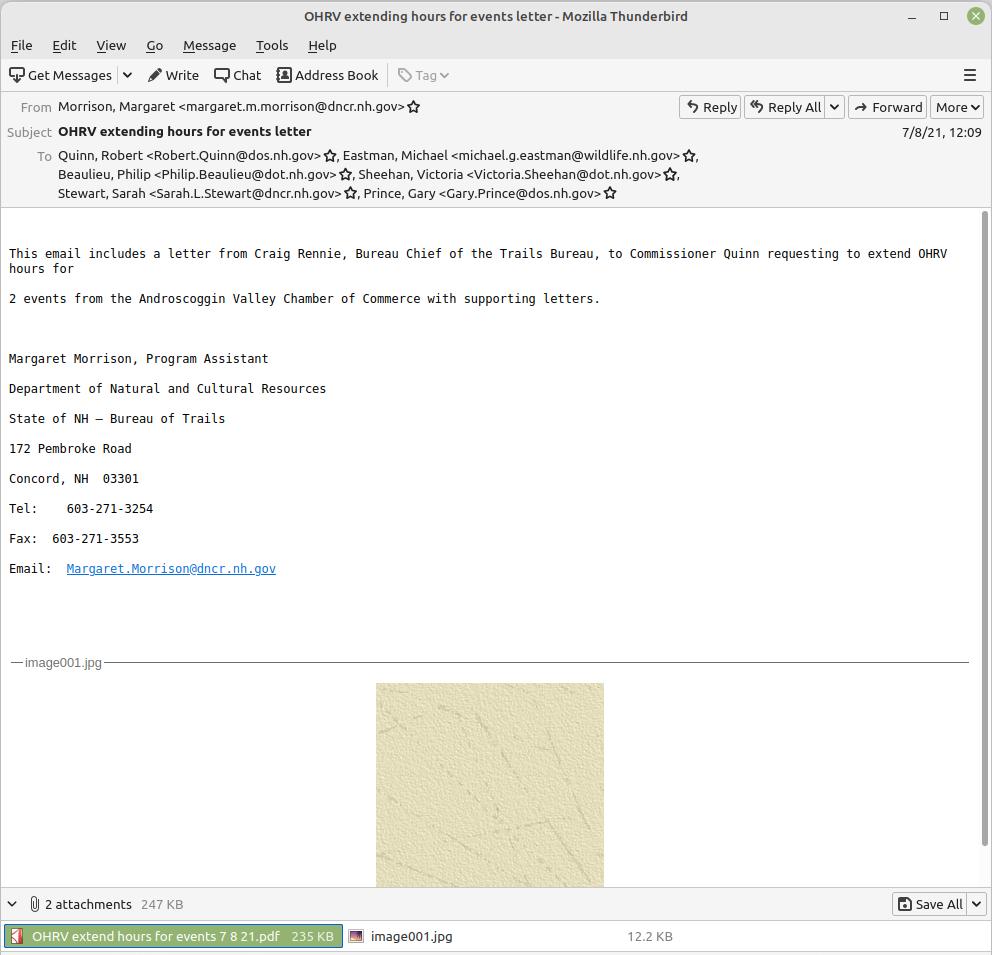Toggle star next to sender Margaret Morrison

(413, 107)
